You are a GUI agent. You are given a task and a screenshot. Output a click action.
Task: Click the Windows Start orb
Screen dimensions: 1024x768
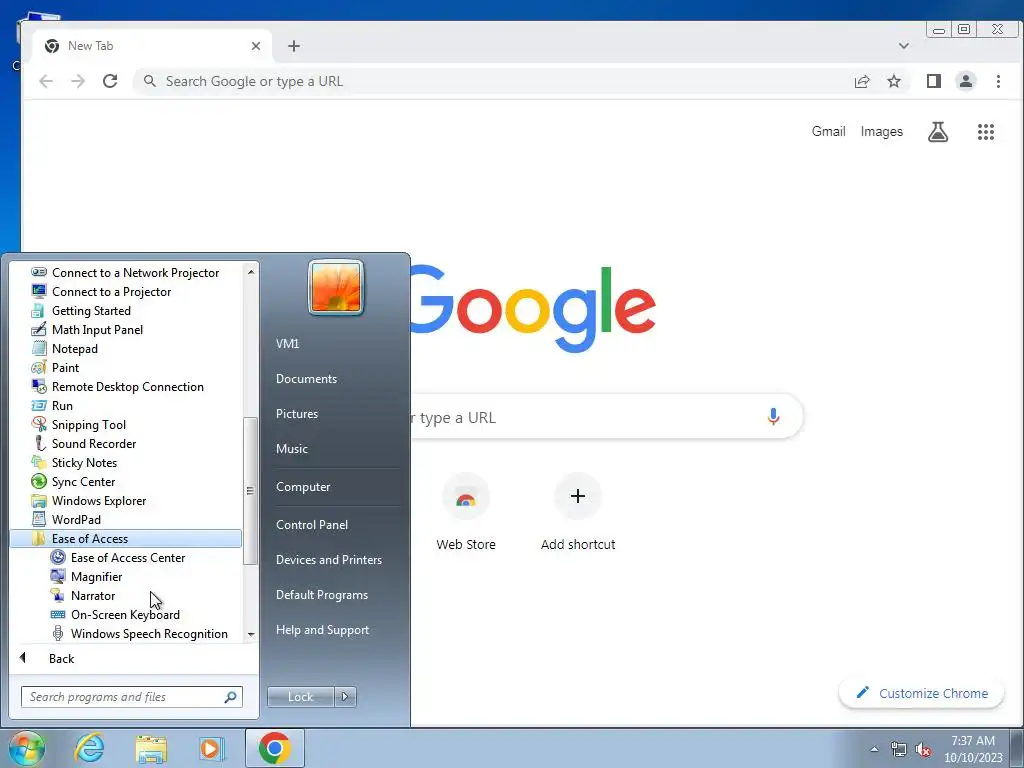27,748
